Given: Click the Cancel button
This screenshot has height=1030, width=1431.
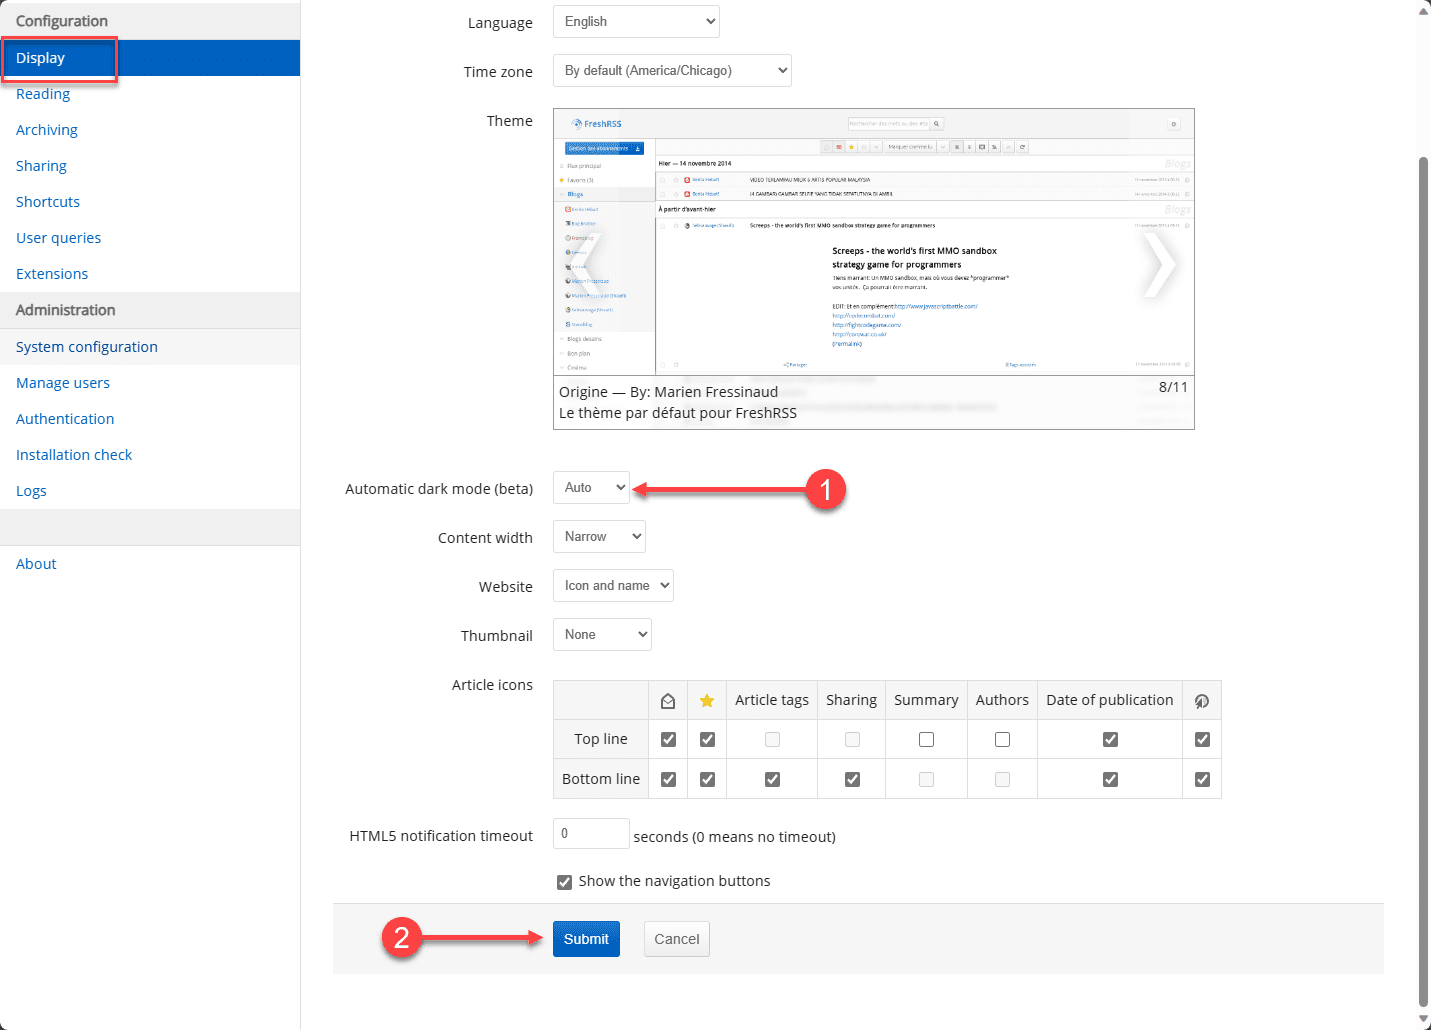Looking at the screenshot, I should coord(677,939).
